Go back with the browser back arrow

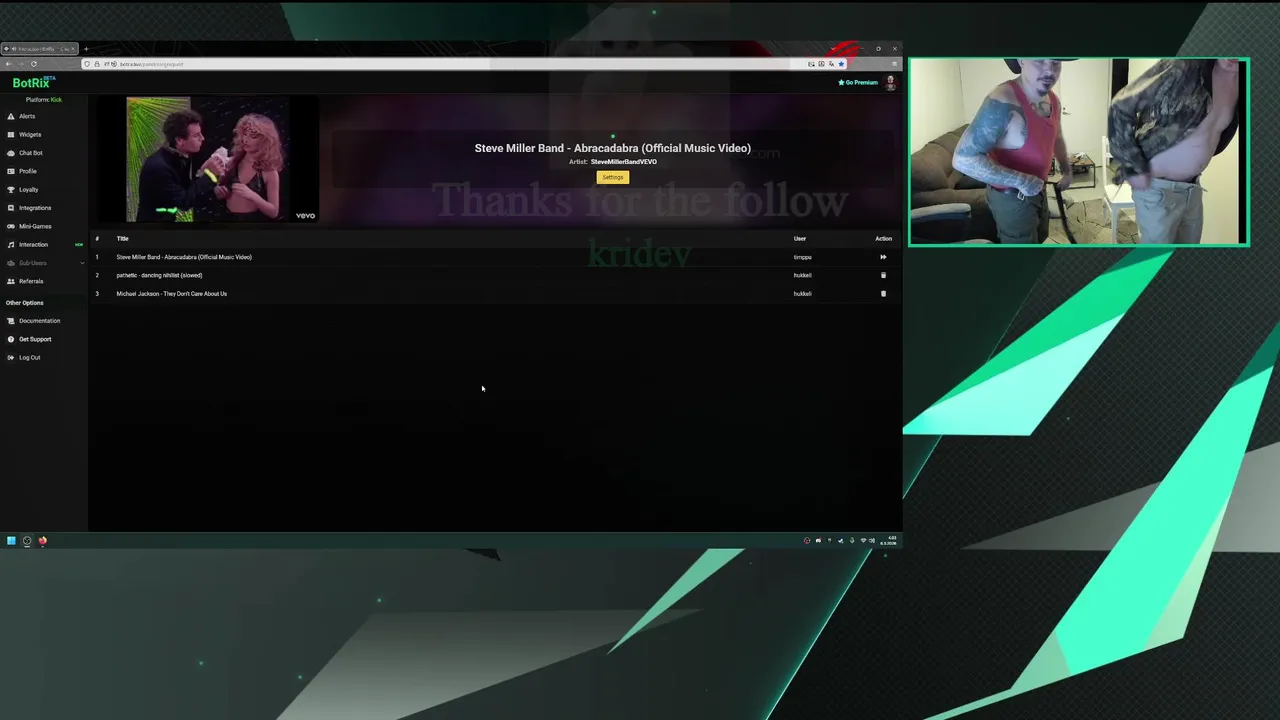[x=8, y=64]
